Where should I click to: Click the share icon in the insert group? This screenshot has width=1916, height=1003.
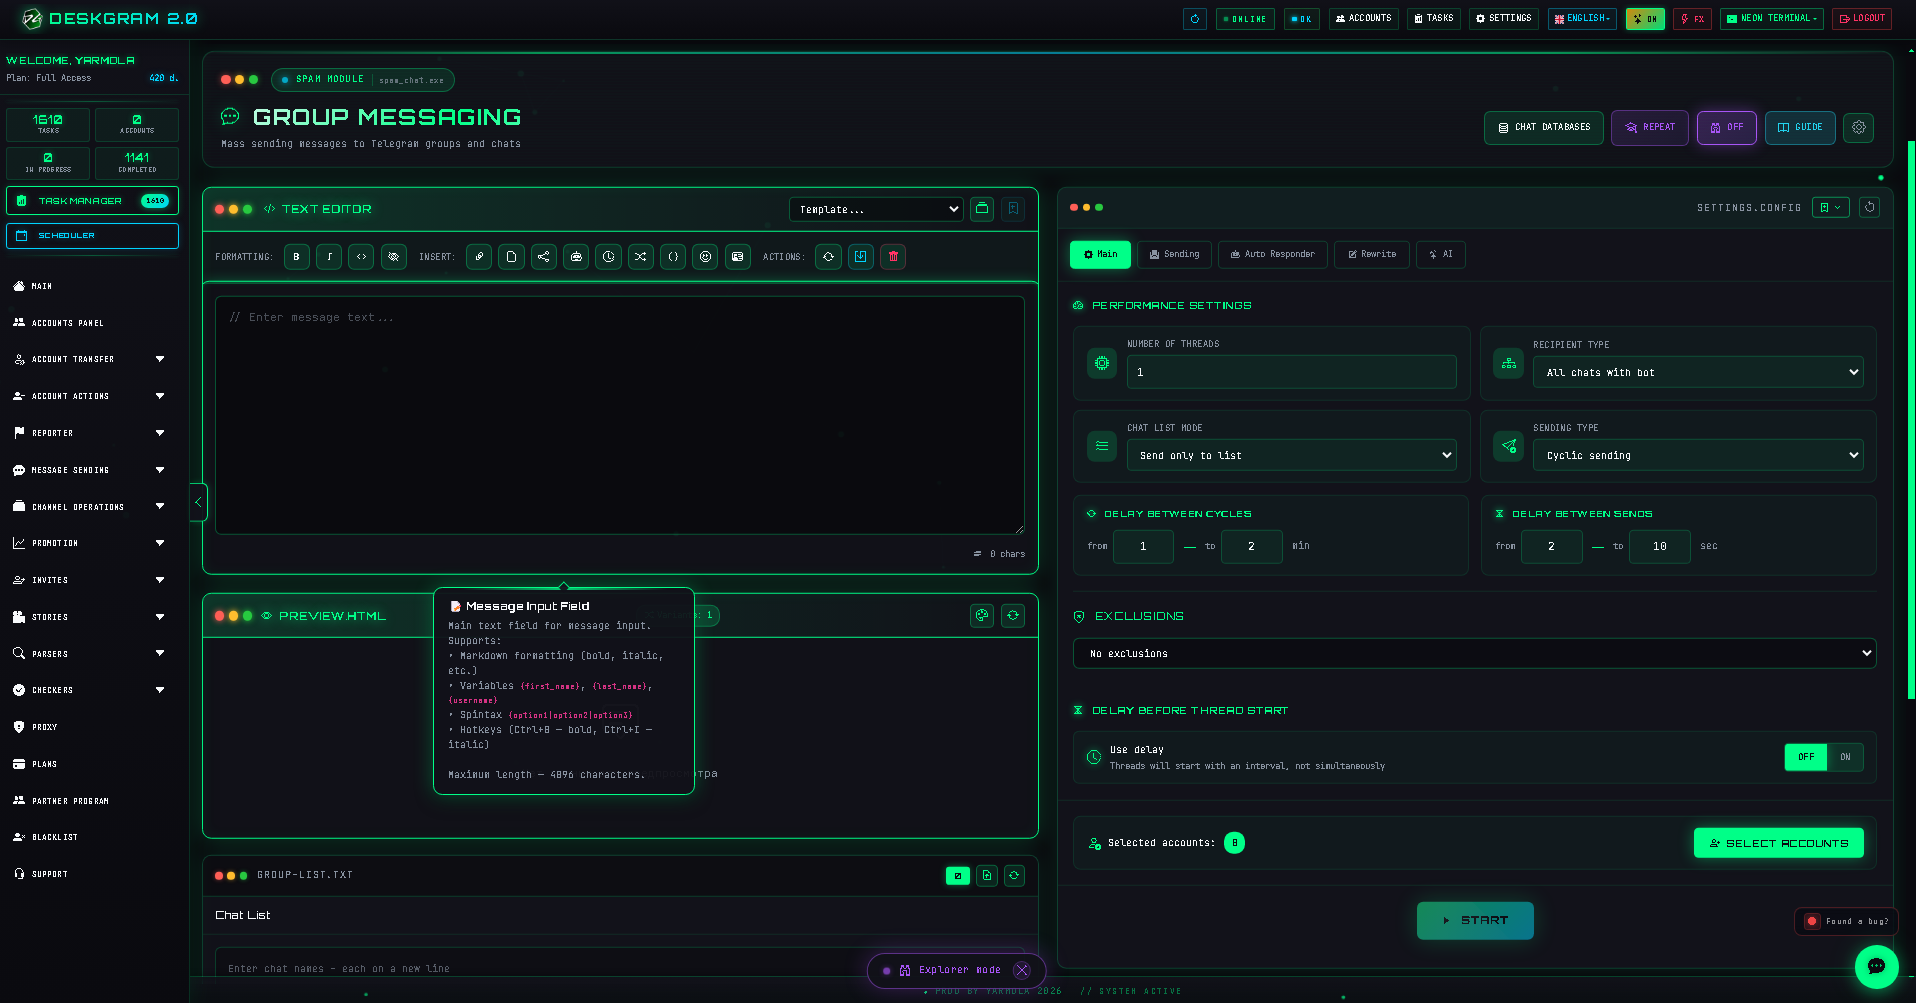click(x=543, y=257)
